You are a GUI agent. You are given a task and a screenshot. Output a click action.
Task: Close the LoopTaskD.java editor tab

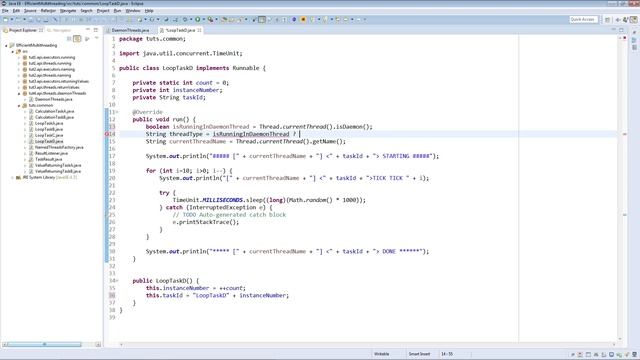[199, 30]
